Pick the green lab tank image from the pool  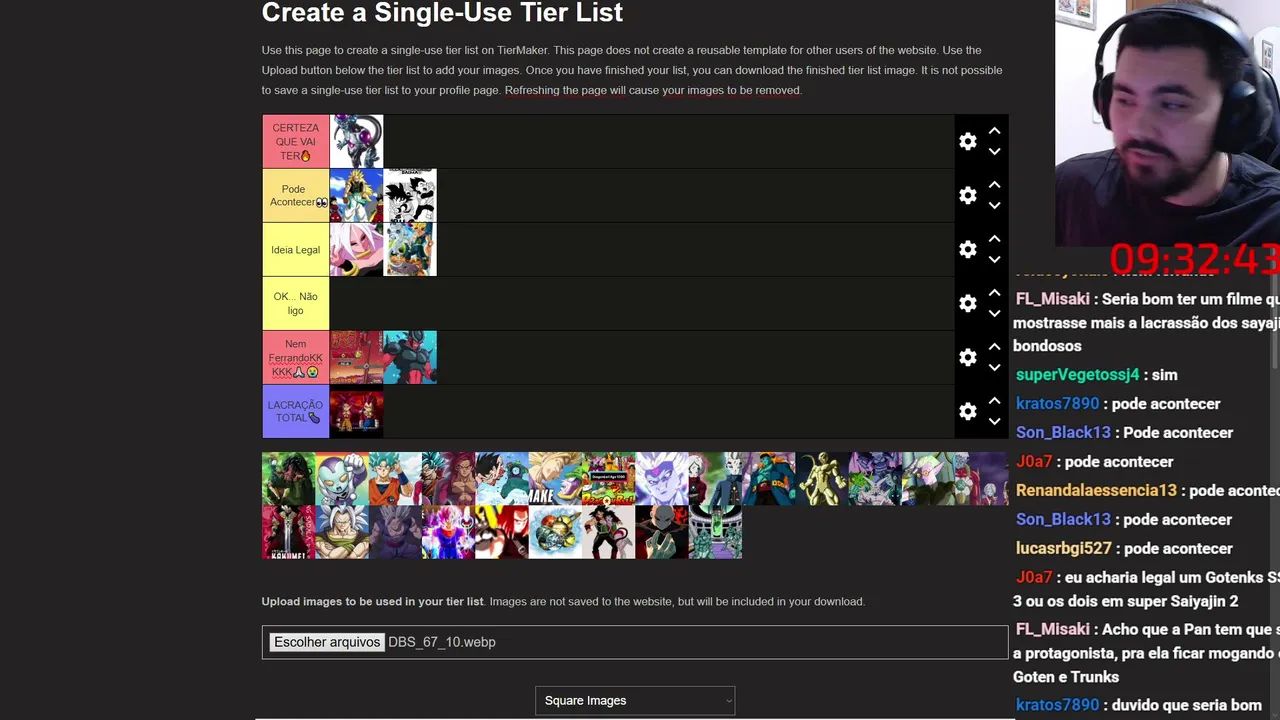(x=715, y=532)
